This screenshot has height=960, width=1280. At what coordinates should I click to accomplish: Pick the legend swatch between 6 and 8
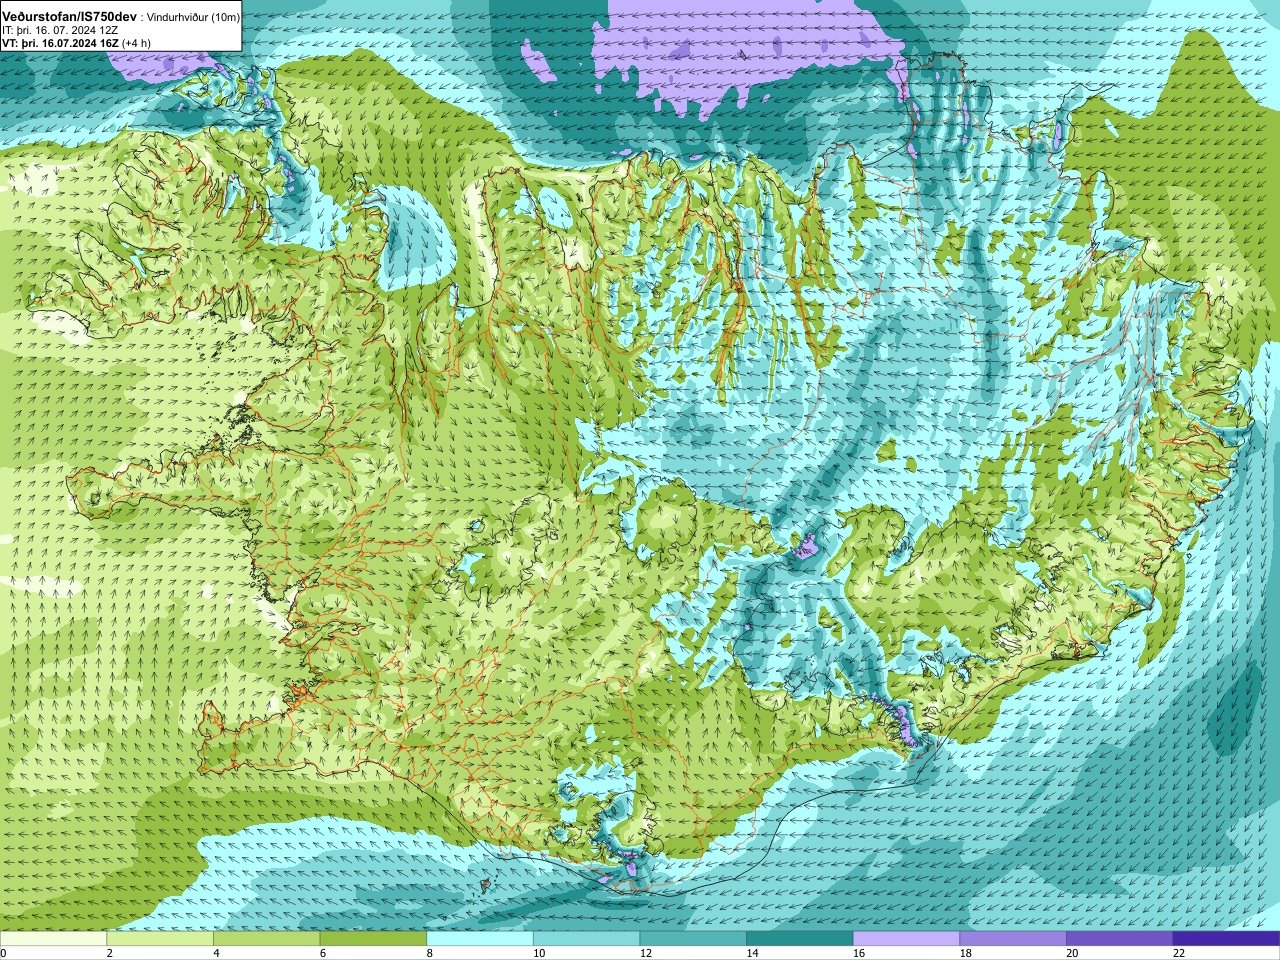373,939
